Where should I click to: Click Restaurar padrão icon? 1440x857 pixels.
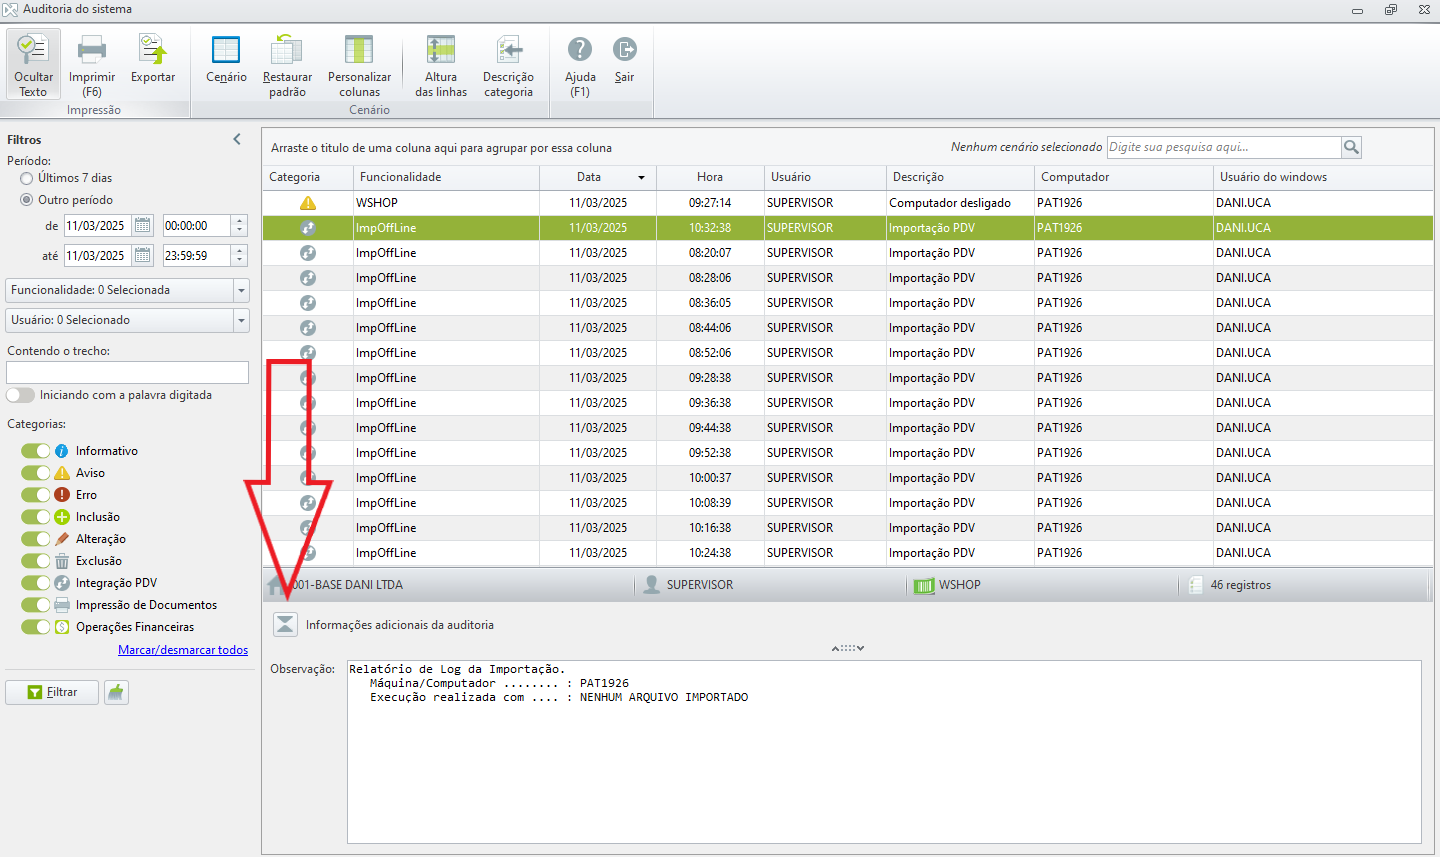(x=287, y=50)
